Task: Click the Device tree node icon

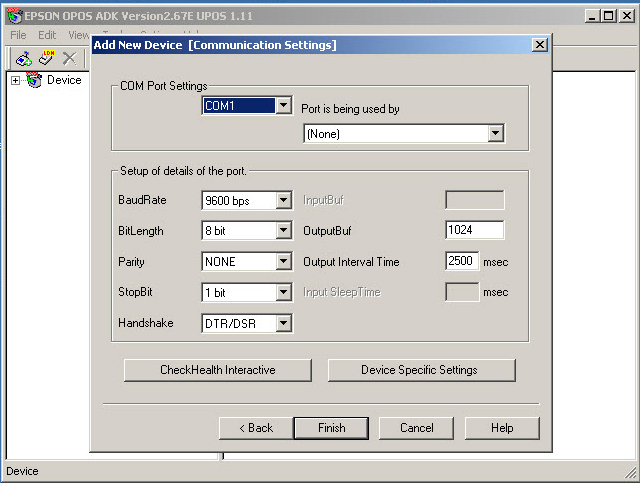Action: pyautogui.click(x=34, y=80)
